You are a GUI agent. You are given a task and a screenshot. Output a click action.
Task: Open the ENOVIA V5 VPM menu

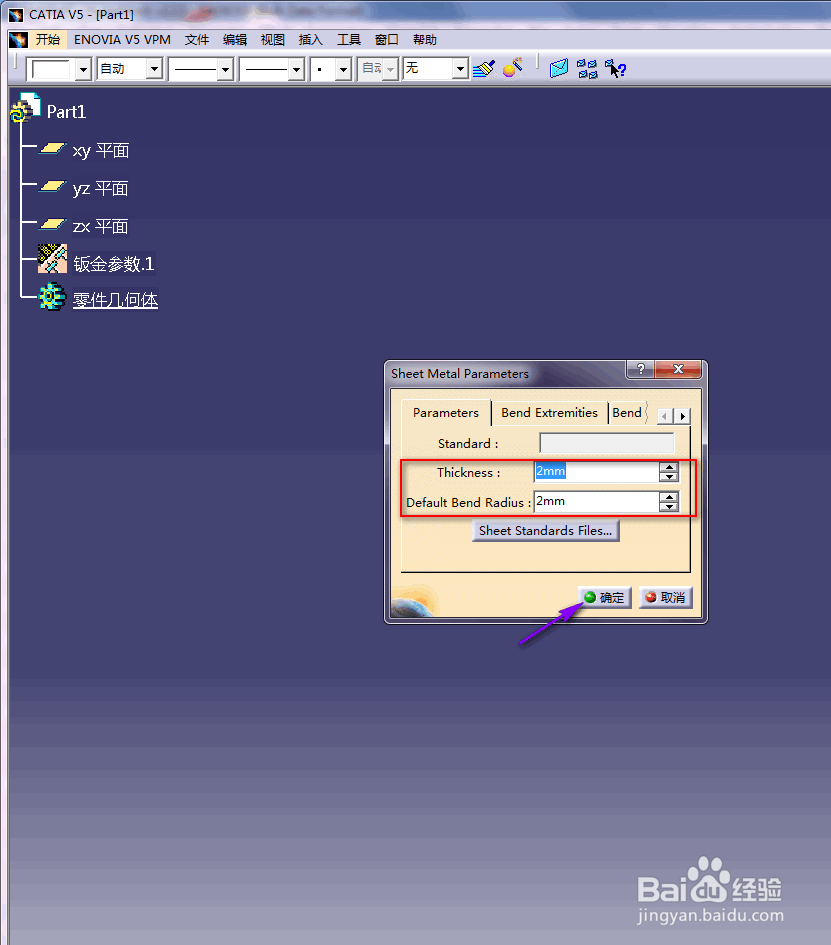[122, 40]
